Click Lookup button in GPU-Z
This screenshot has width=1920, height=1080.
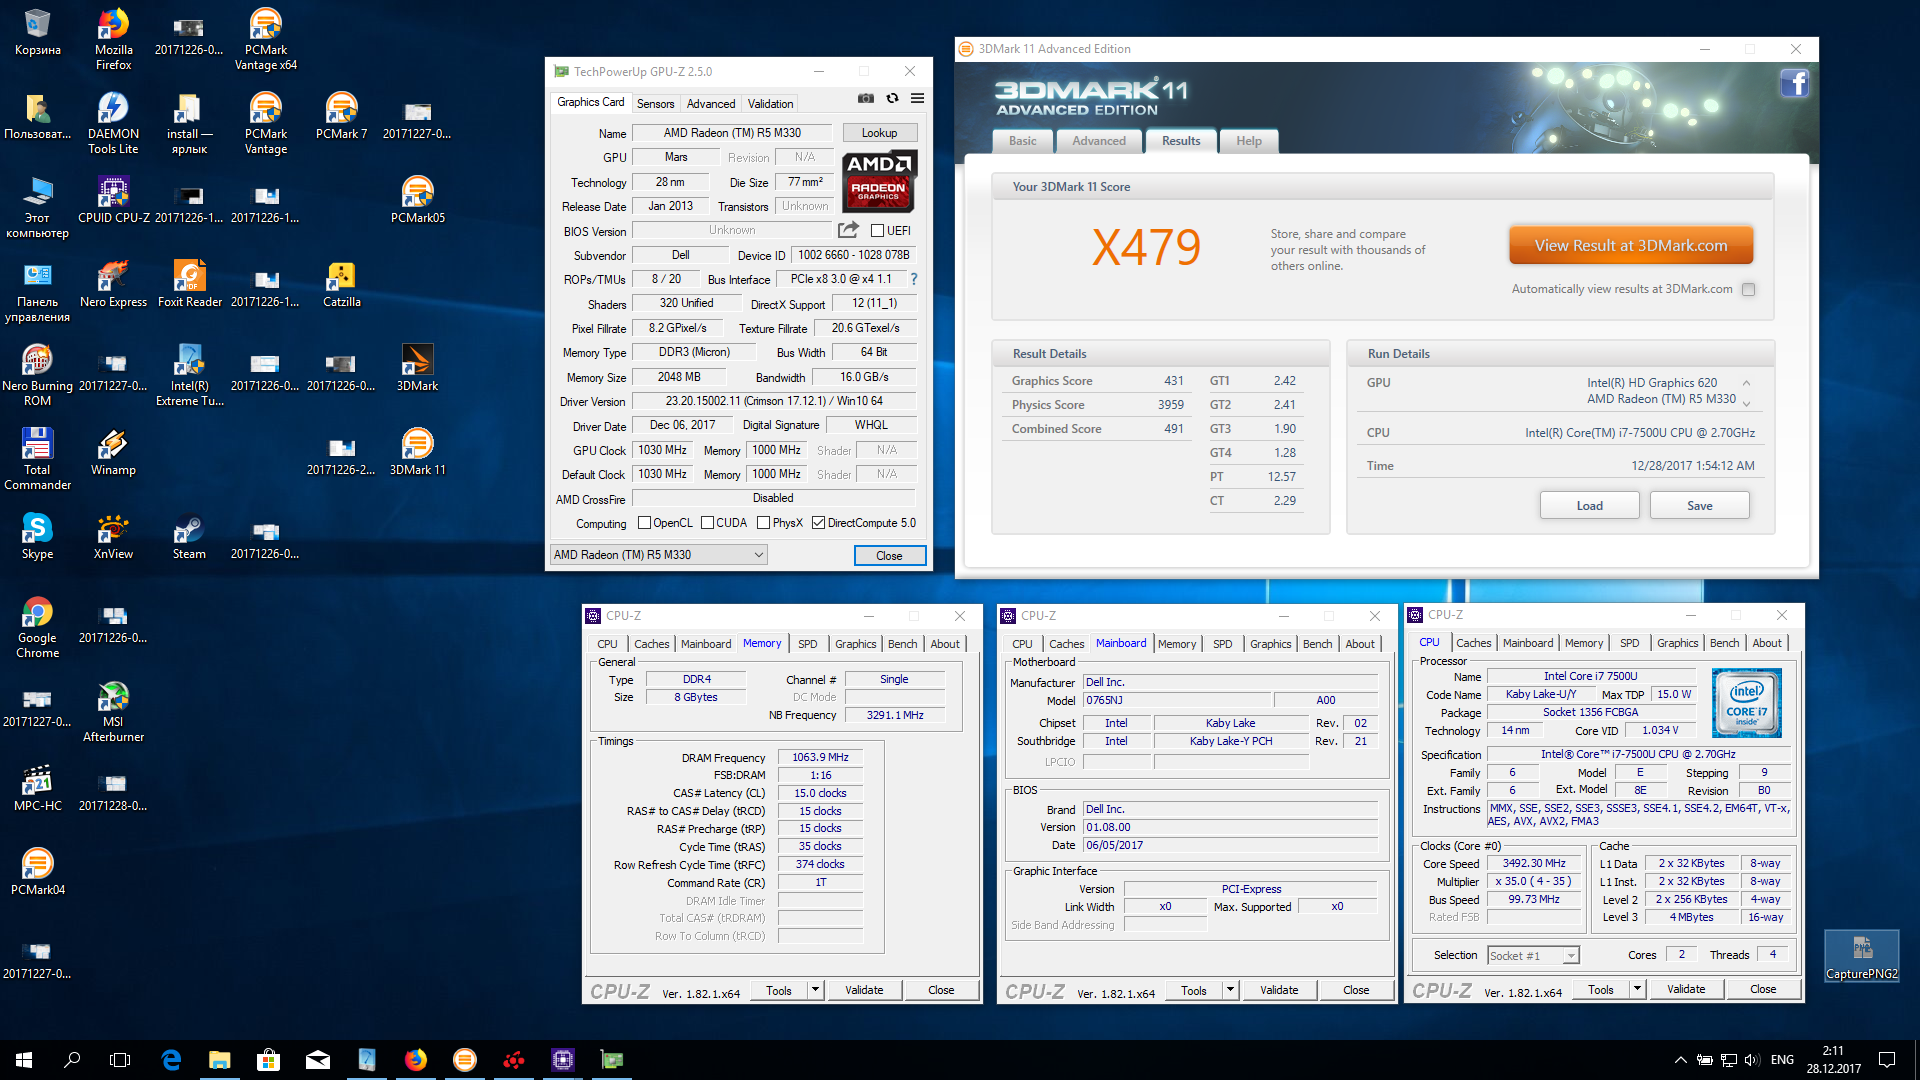click(x=879, y=133)
